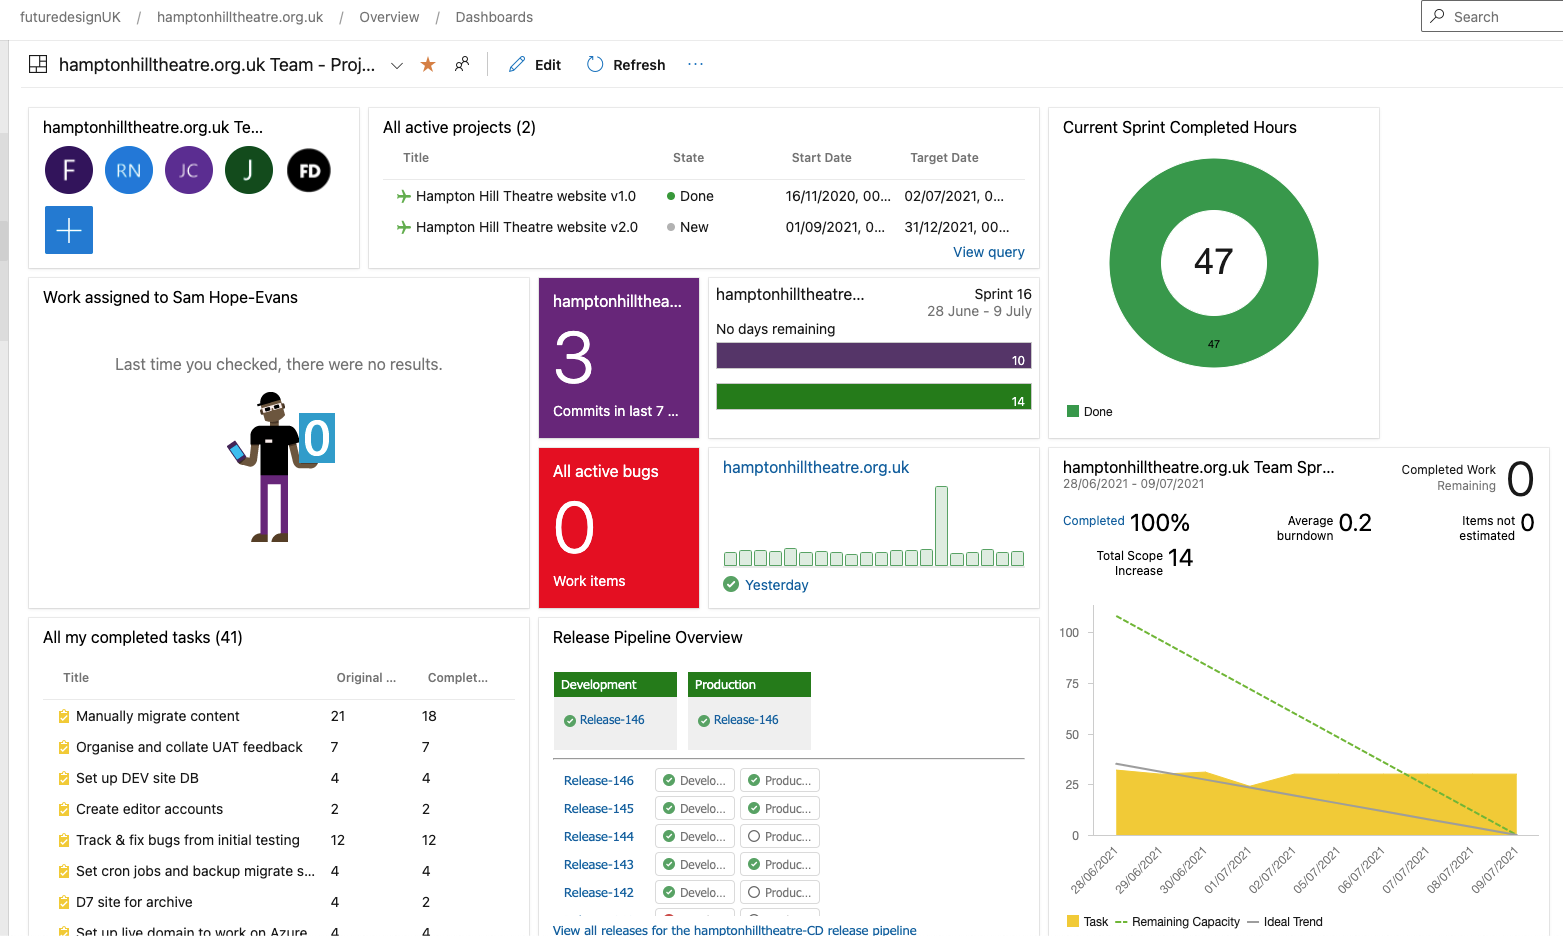
Task: Click the plus tile to add a team member
Action: pos(68,230)
